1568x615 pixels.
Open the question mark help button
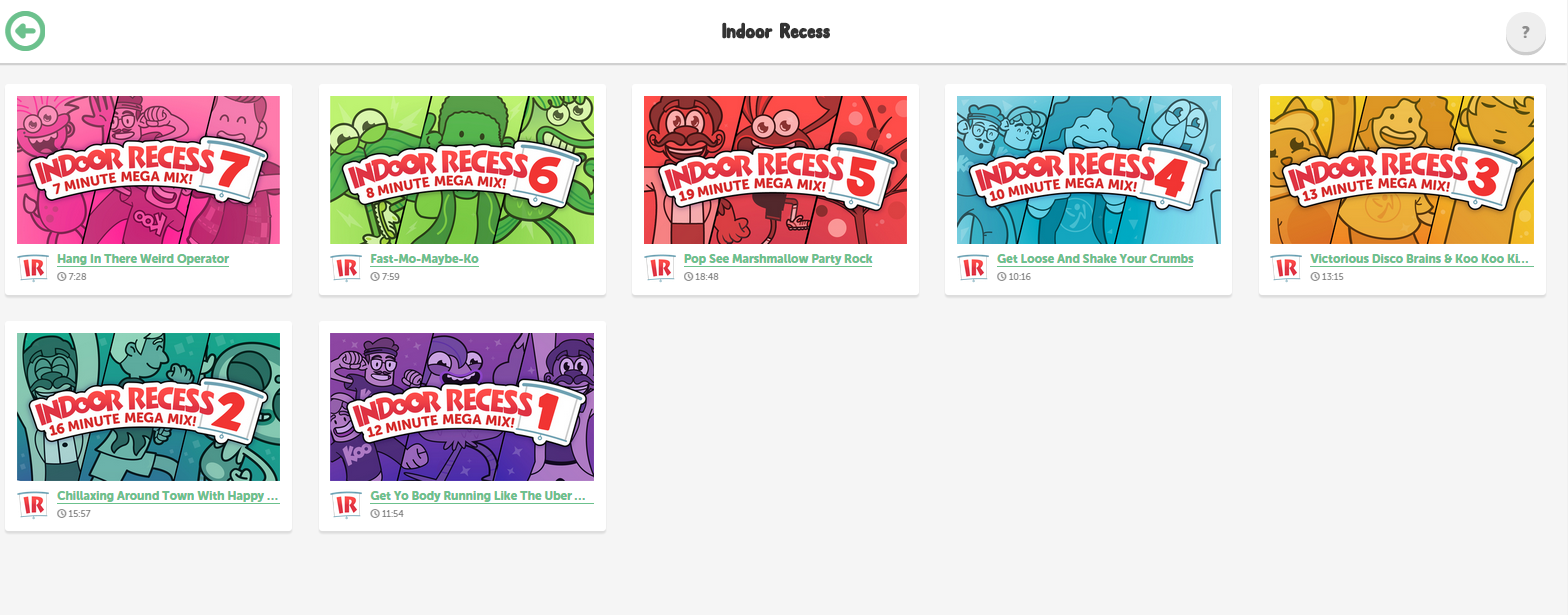pyautogui.click(x=1525, y=32)
